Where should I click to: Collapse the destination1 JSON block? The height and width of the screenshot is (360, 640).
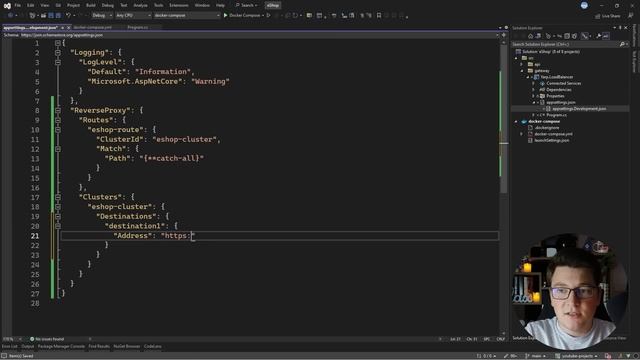(x=58, y=226)
